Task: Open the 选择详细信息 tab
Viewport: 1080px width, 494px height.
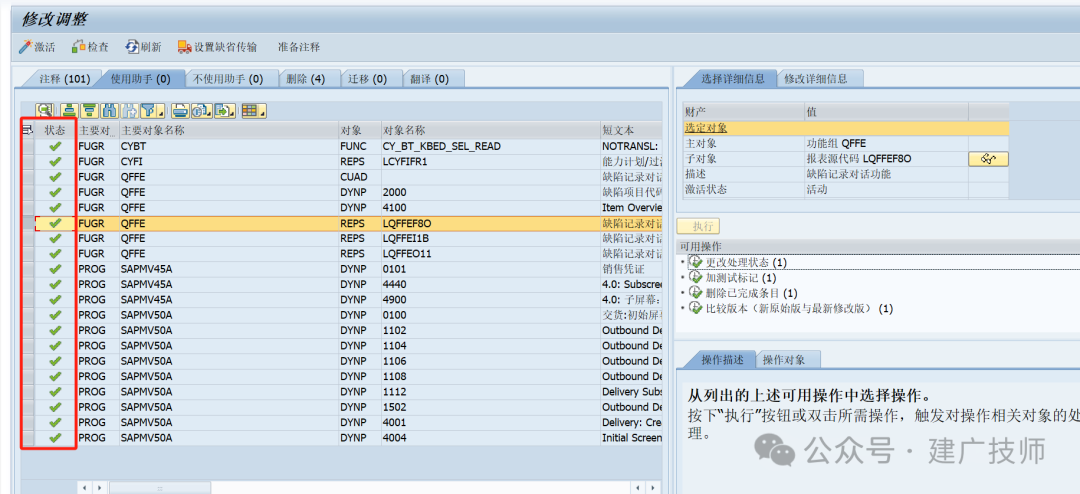Action: coord(733,79)
